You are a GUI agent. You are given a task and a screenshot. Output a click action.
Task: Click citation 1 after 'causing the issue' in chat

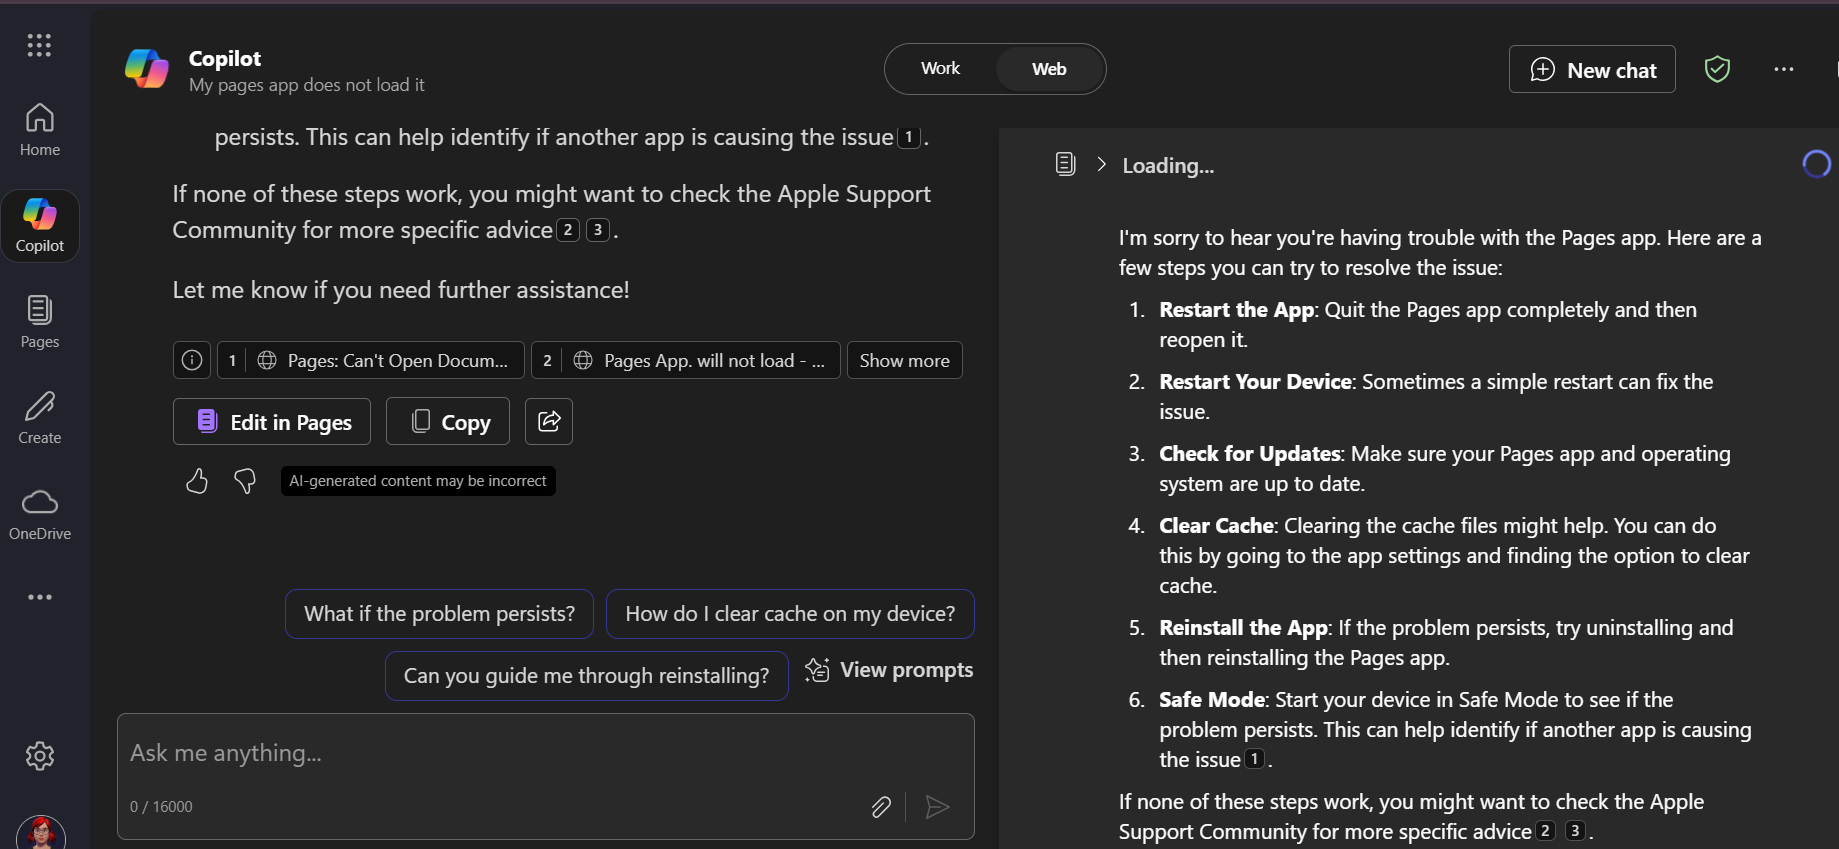pos(909,138)
